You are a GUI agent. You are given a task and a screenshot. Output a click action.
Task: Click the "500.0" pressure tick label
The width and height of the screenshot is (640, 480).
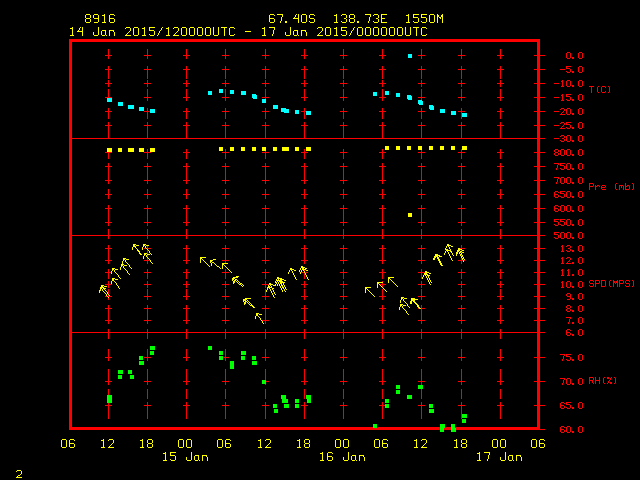[569, 236]
